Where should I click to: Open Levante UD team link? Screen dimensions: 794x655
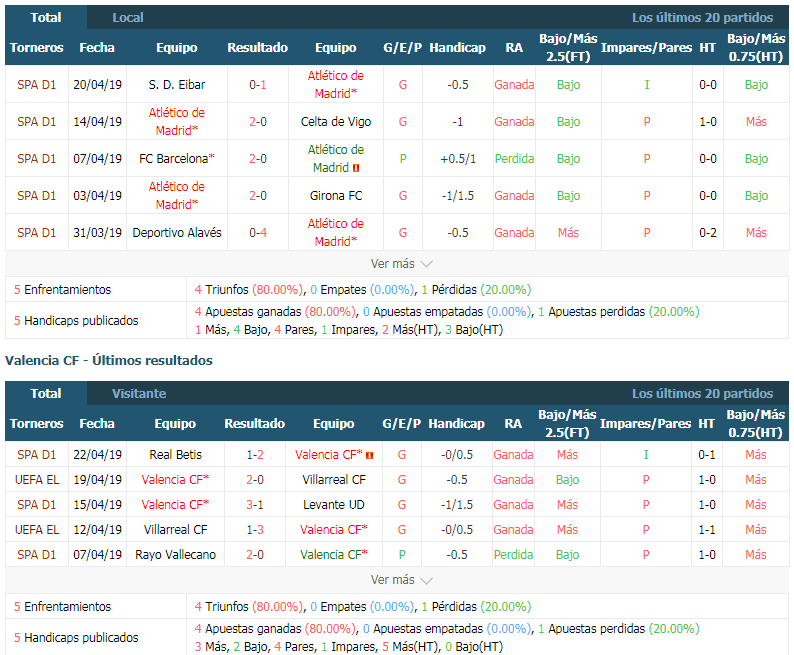(334, 505)
